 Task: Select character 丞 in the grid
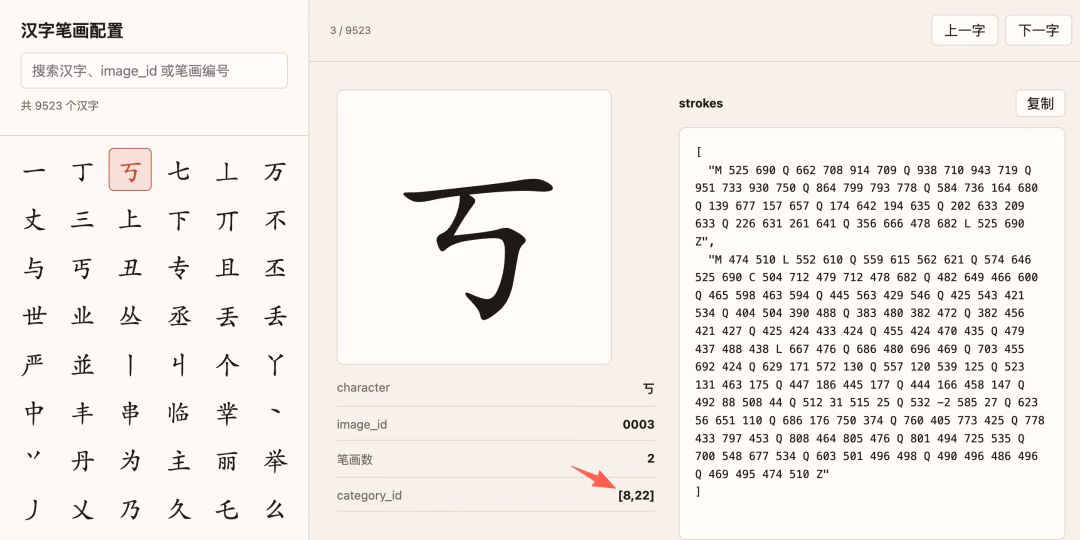(178, 315)
